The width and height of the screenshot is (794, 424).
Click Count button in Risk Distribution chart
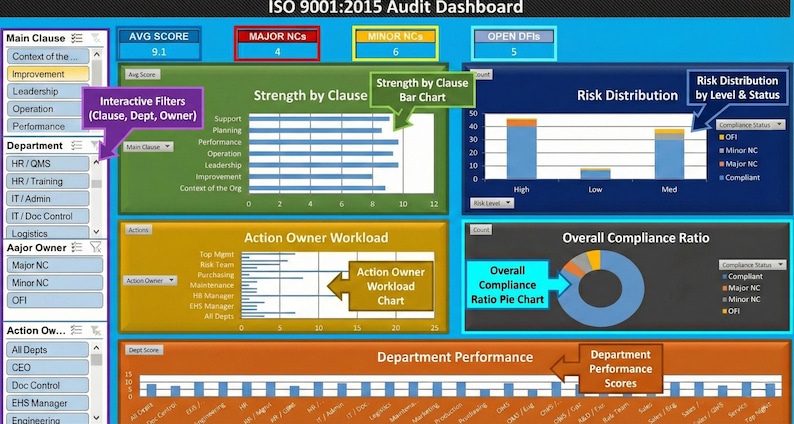[x=481, y=74]
